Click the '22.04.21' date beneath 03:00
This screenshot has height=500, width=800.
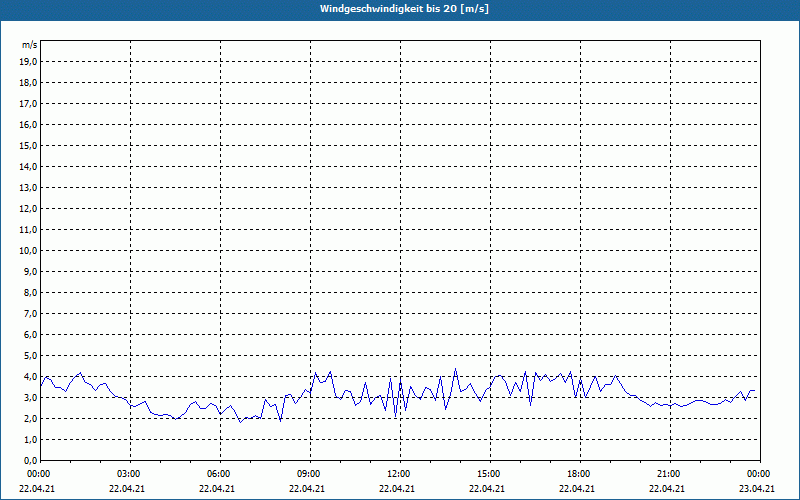click(x=127, y=489)
